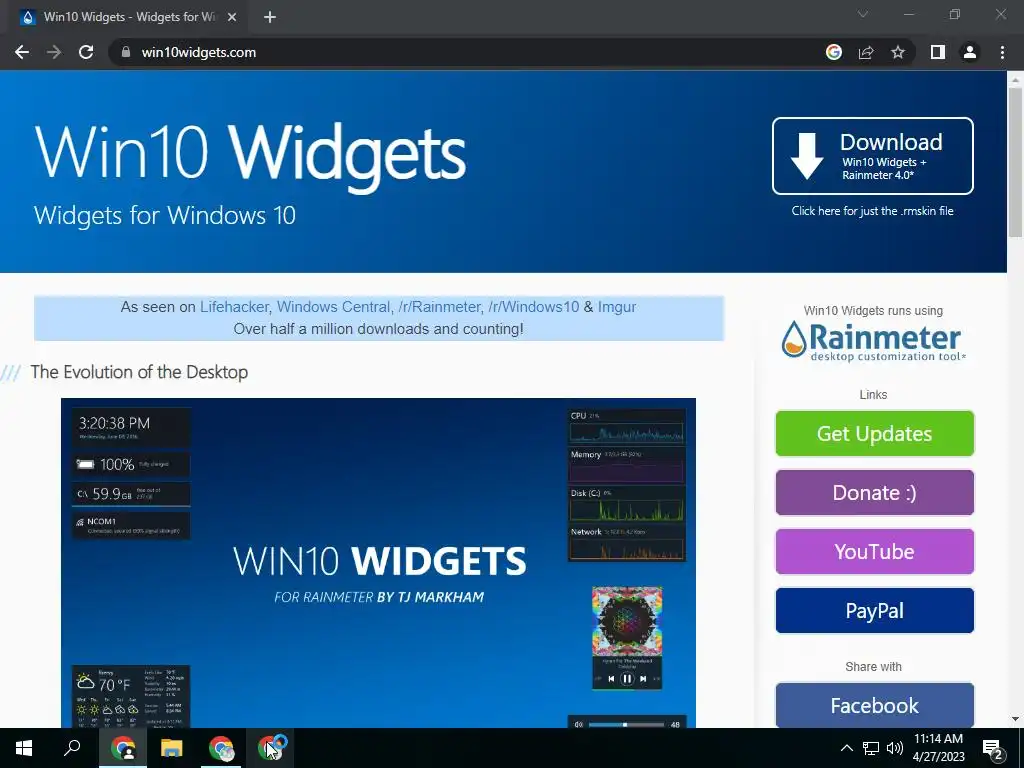Open Chrome three-dot menu
Viewport: 1024px width, 768px height.
(x=1002, y=52)
